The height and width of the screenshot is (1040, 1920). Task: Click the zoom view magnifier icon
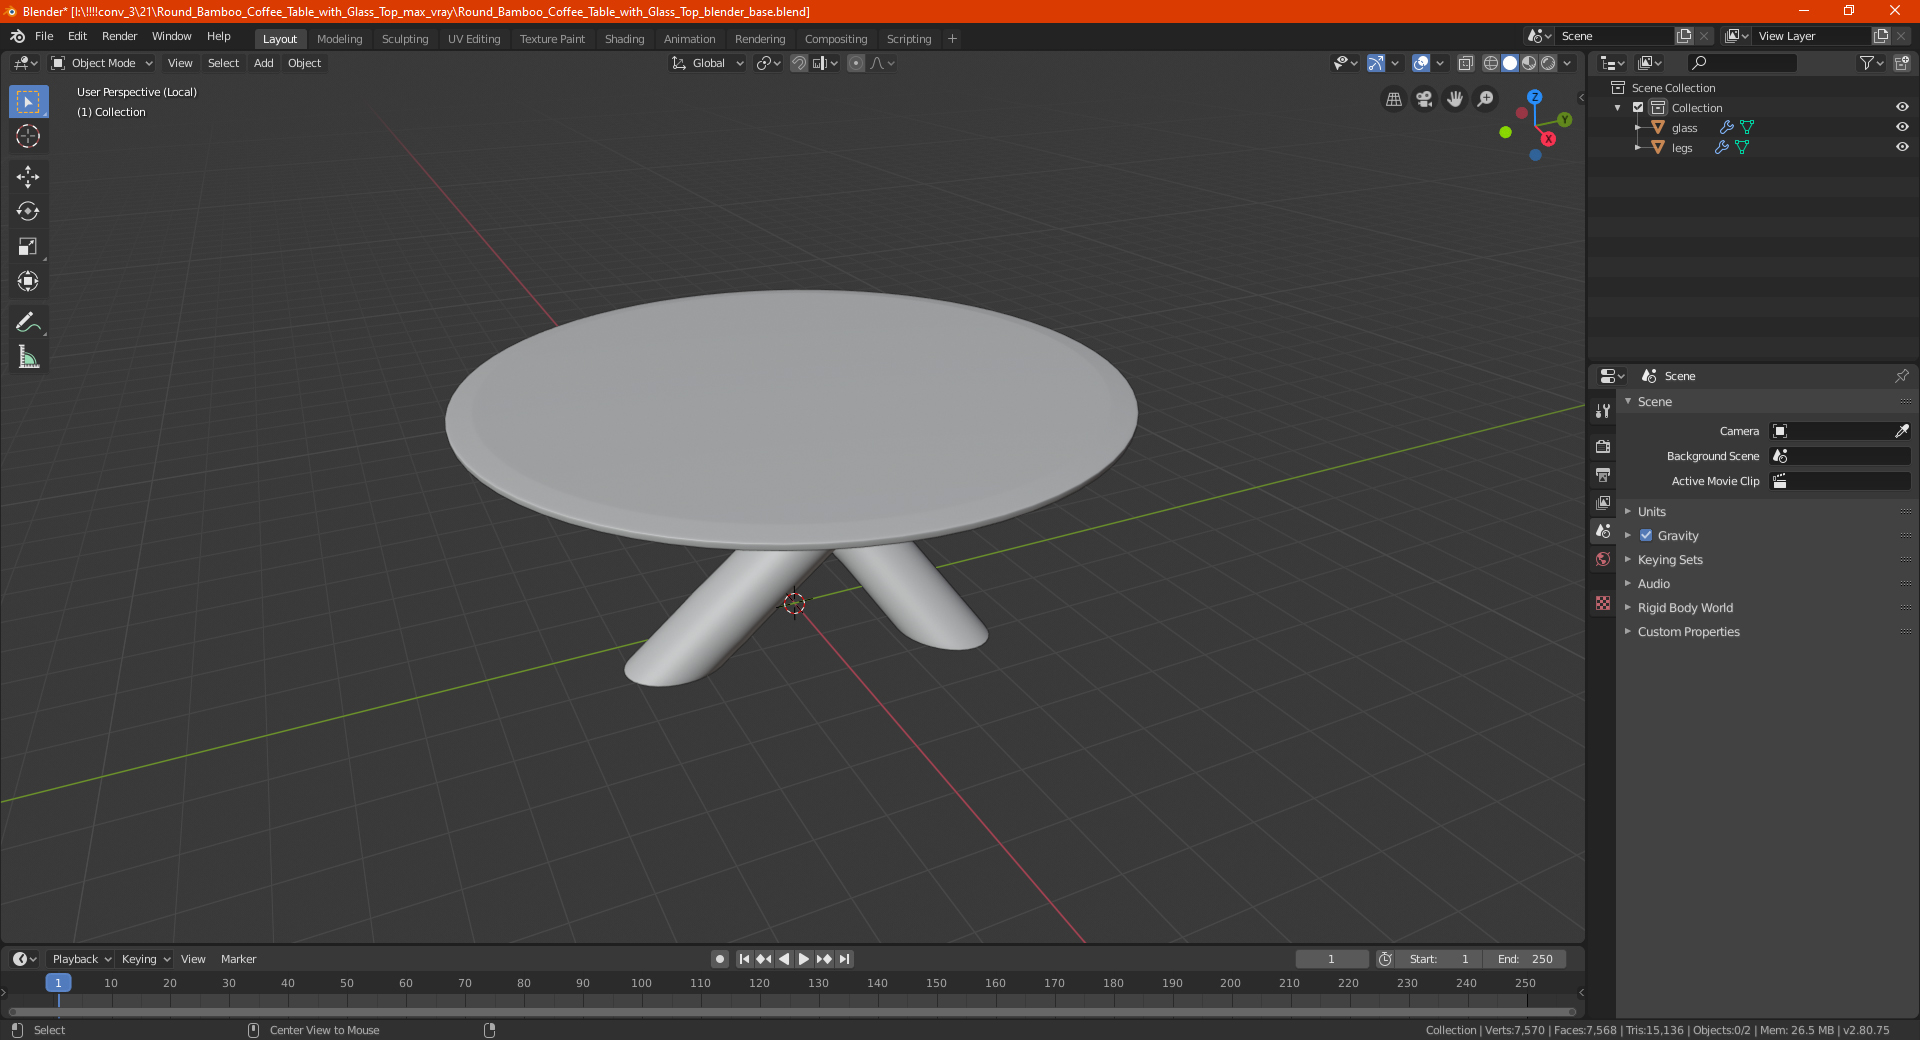[x=1486, y=99]
